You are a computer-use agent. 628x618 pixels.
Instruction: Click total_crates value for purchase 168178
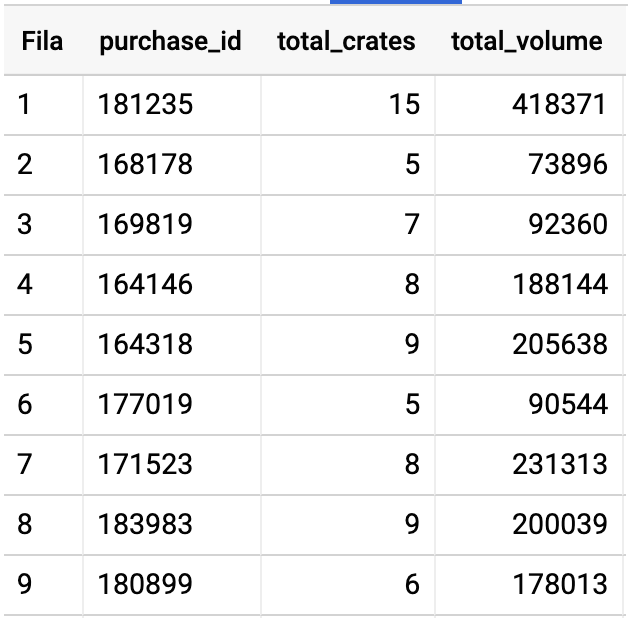412,165
